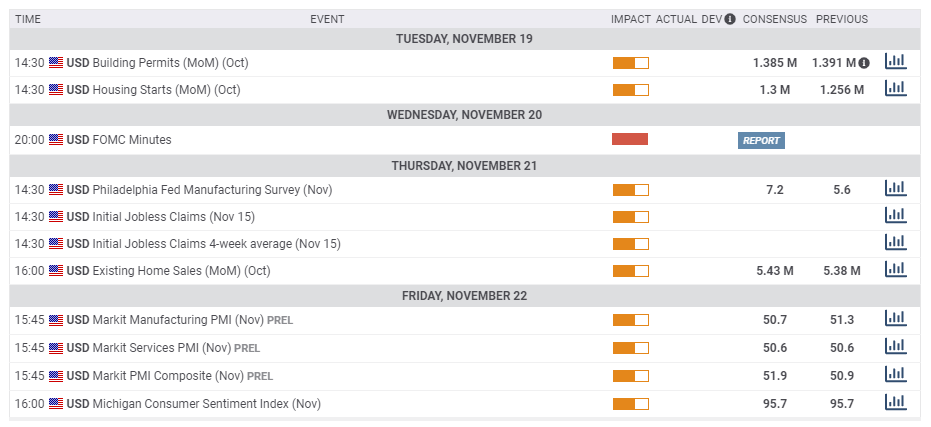Click the red impact bar for FOMC Minutes
The height and width of the screenshot is (427, 931).
630,139
